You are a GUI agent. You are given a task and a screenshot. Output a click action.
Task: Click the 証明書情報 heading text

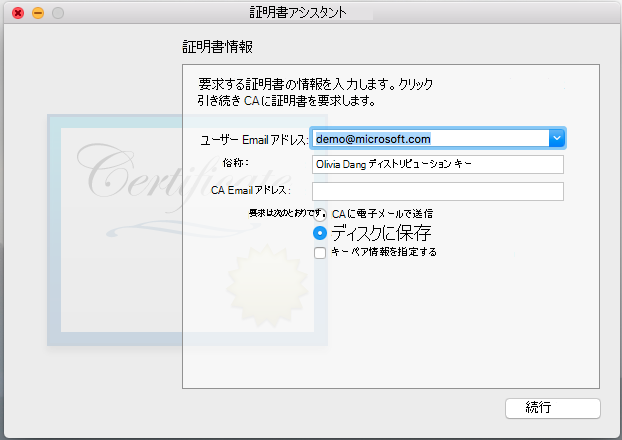click(217, 47)
